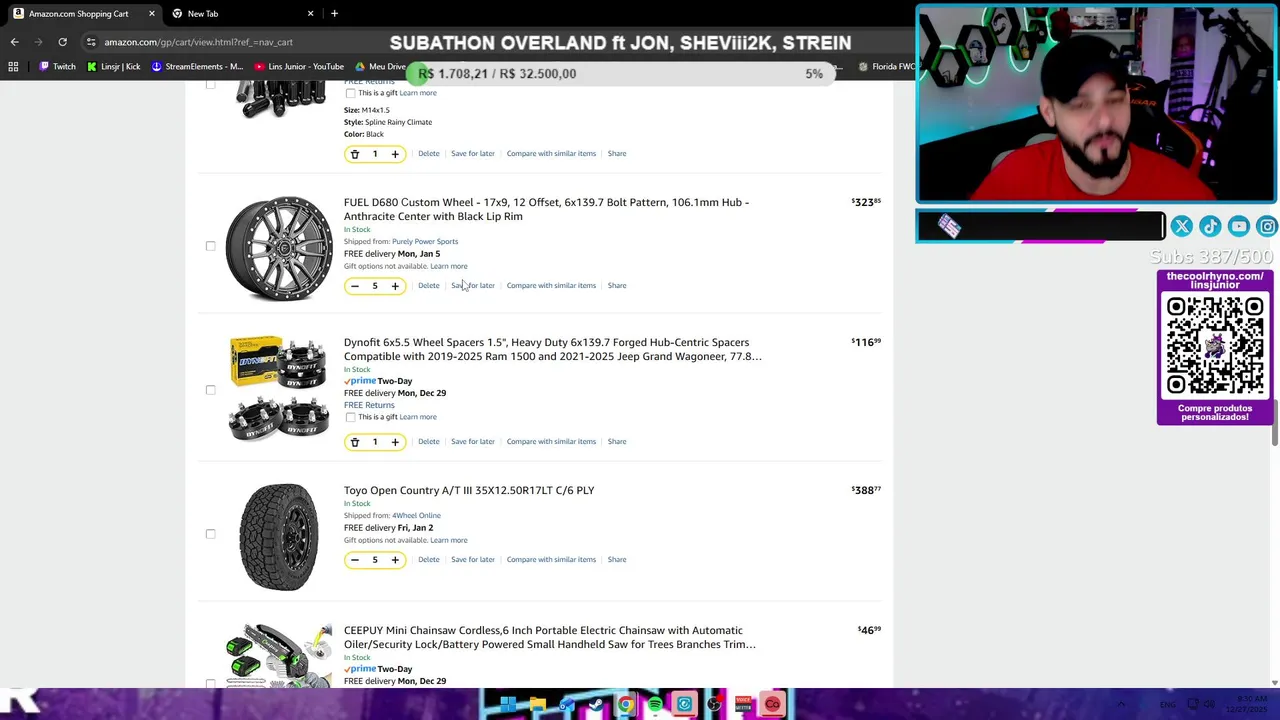1280x720 pixels.
Task: Open the Meu Drive bookmark
Action: coord(380,67)
